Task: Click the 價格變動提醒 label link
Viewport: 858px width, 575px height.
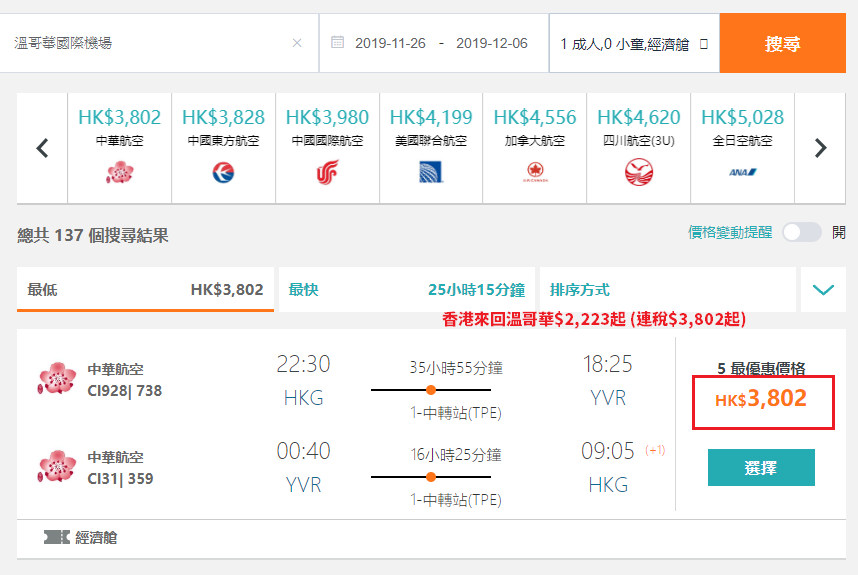Action: click(x=730, y=232)
